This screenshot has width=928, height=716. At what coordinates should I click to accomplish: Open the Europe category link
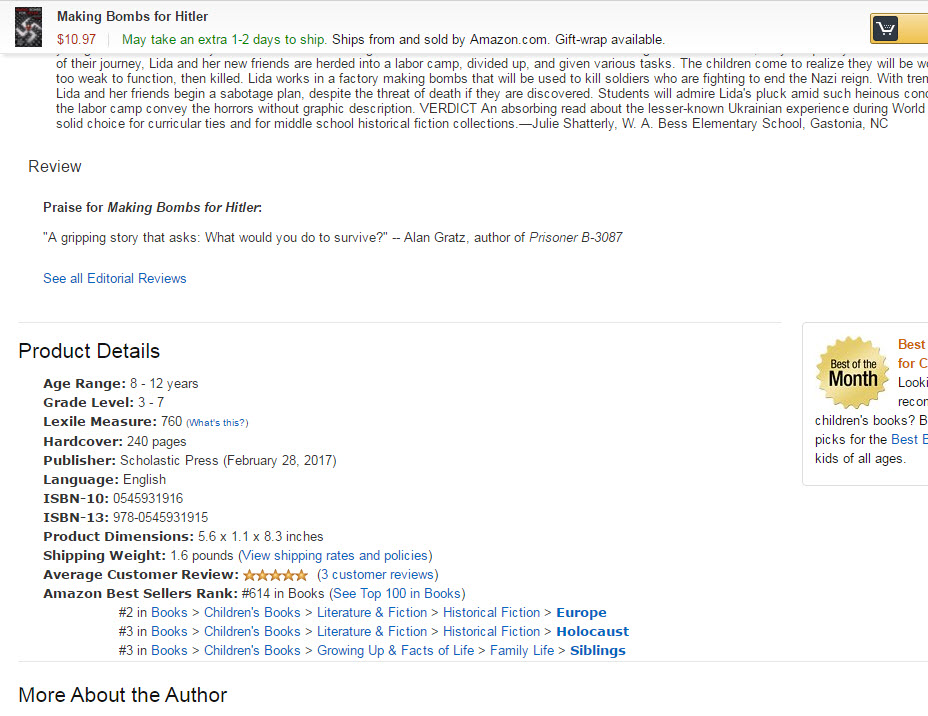581,612
